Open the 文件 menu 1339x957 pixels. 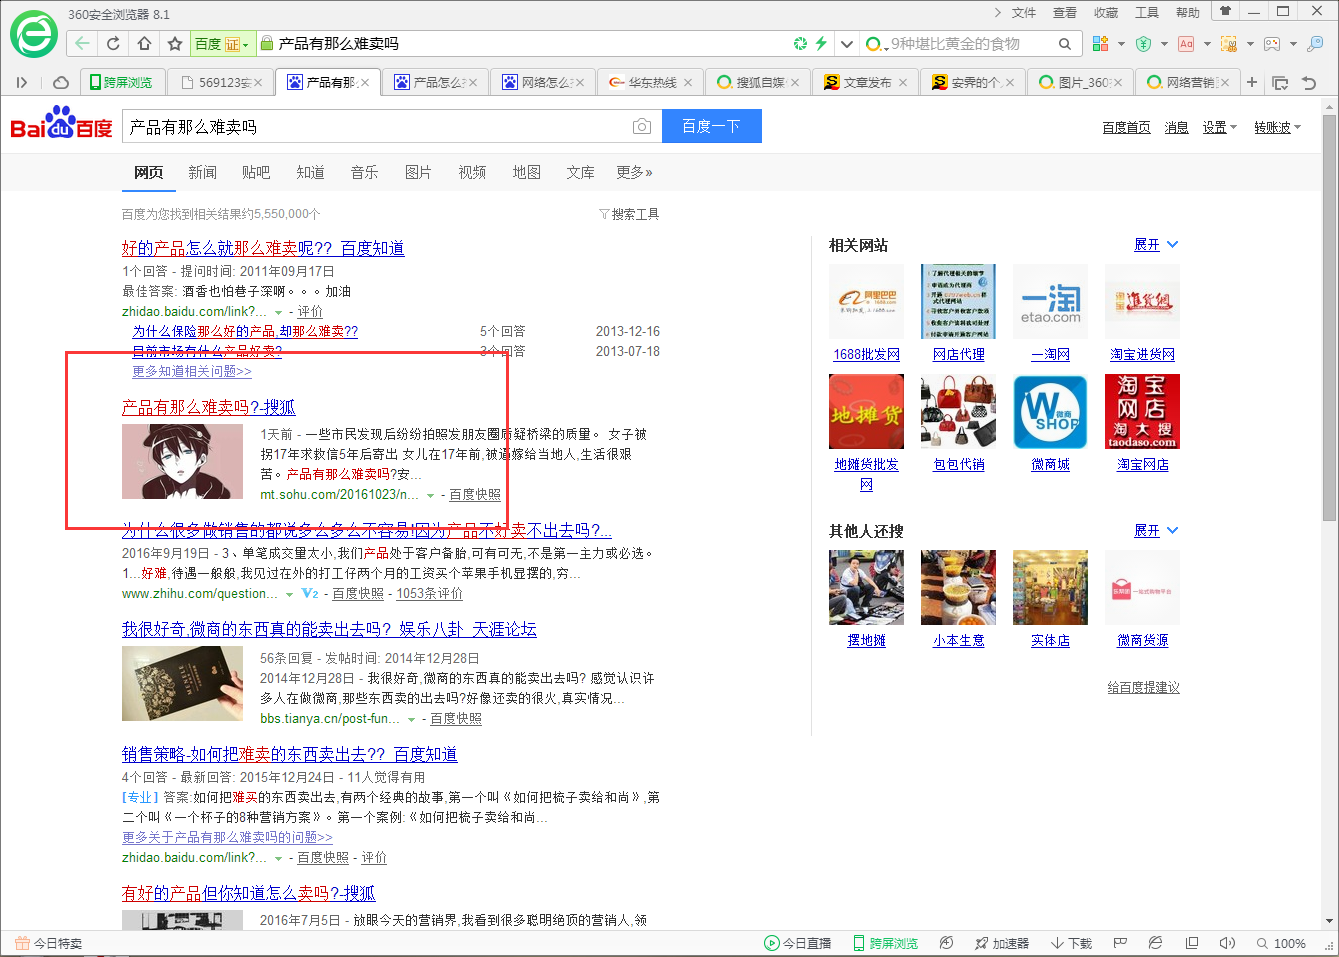tap(1024, 12)
